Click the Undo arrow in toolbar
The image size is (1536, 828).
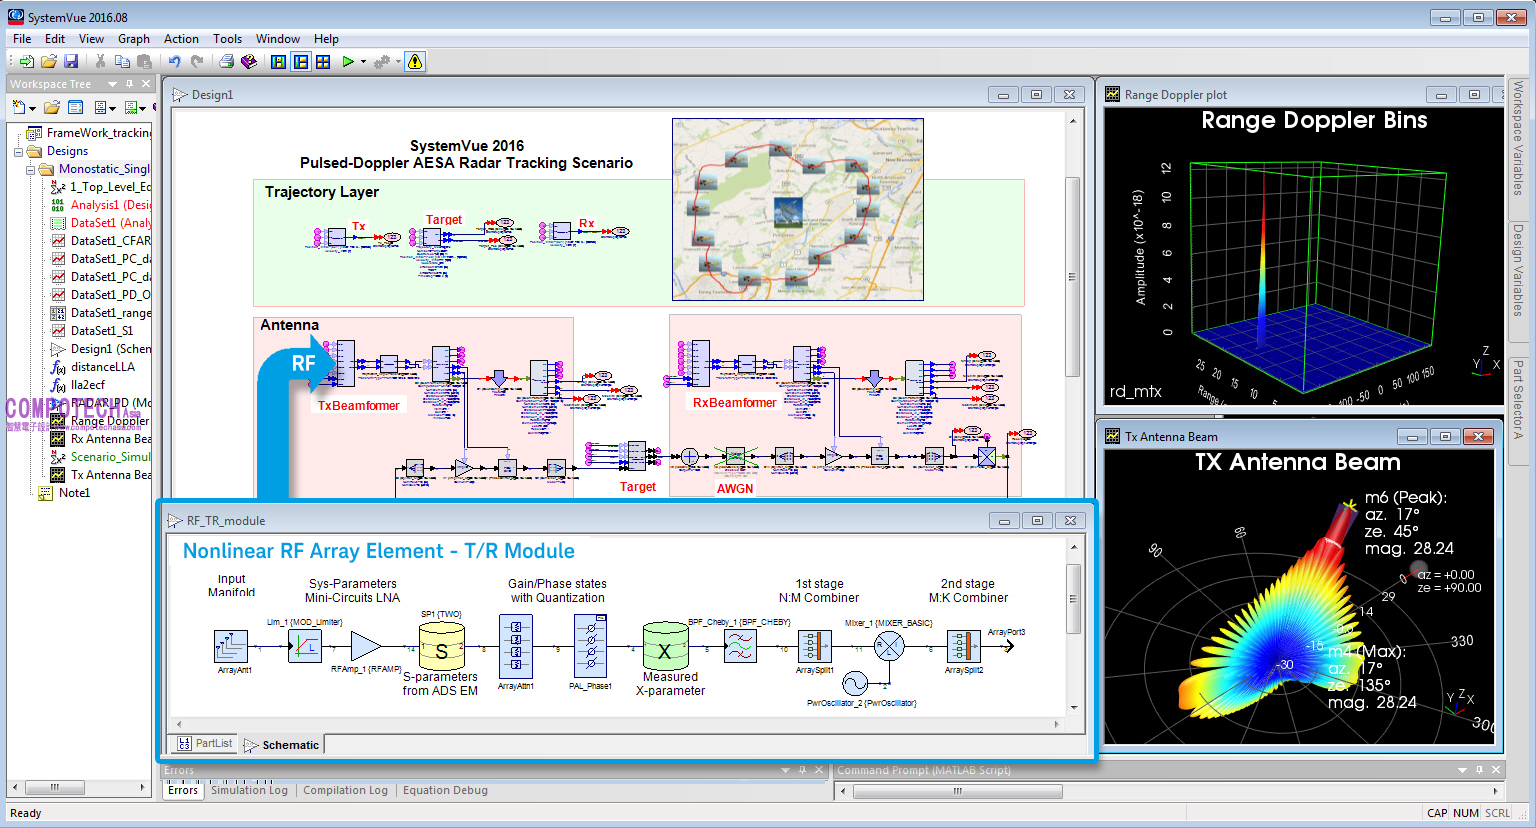coord(174,62)
